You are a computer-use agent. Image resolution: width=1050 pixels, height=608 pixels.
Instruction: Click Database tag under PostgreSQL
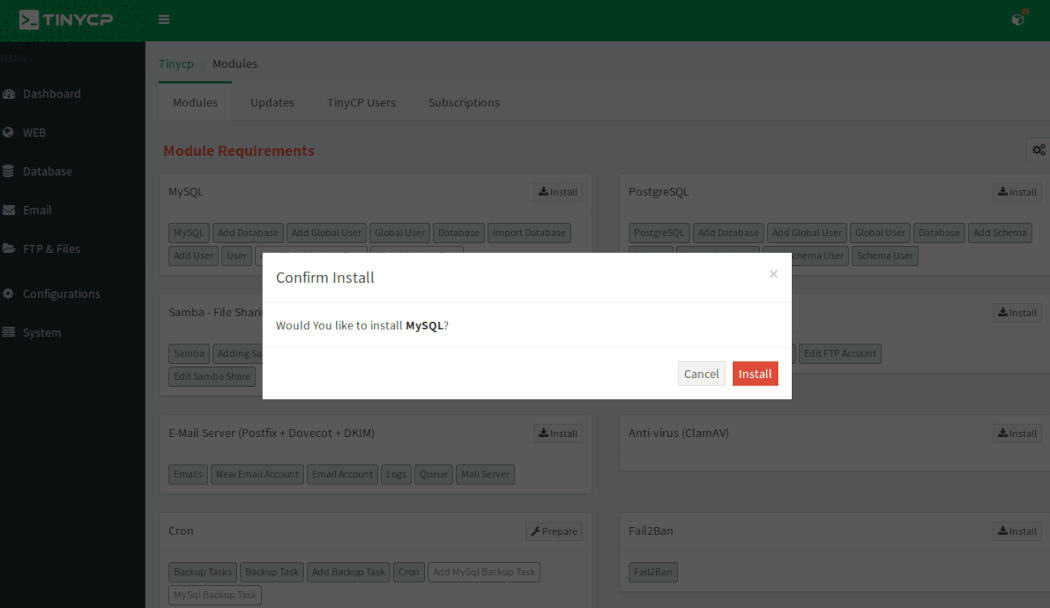pyautogui.click(x=939, y=233)
